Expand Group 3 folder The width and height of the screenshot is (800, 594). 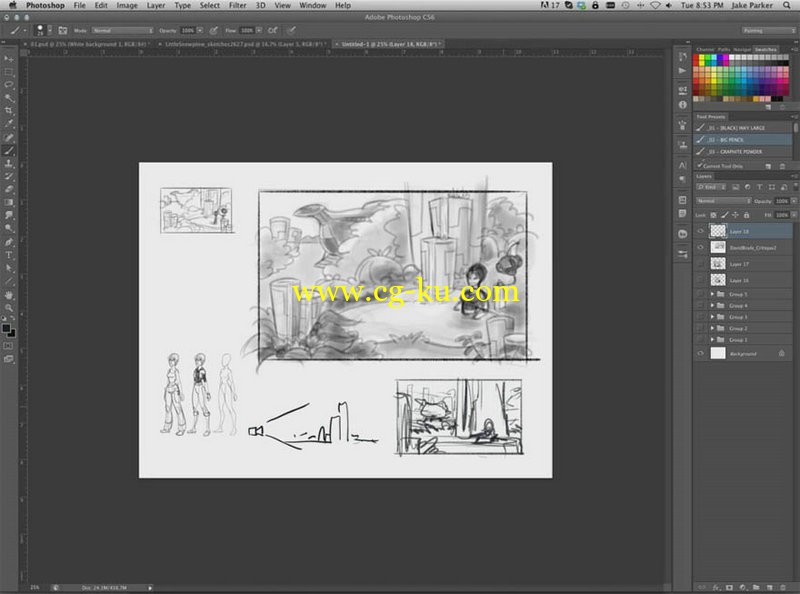[712, 317]
